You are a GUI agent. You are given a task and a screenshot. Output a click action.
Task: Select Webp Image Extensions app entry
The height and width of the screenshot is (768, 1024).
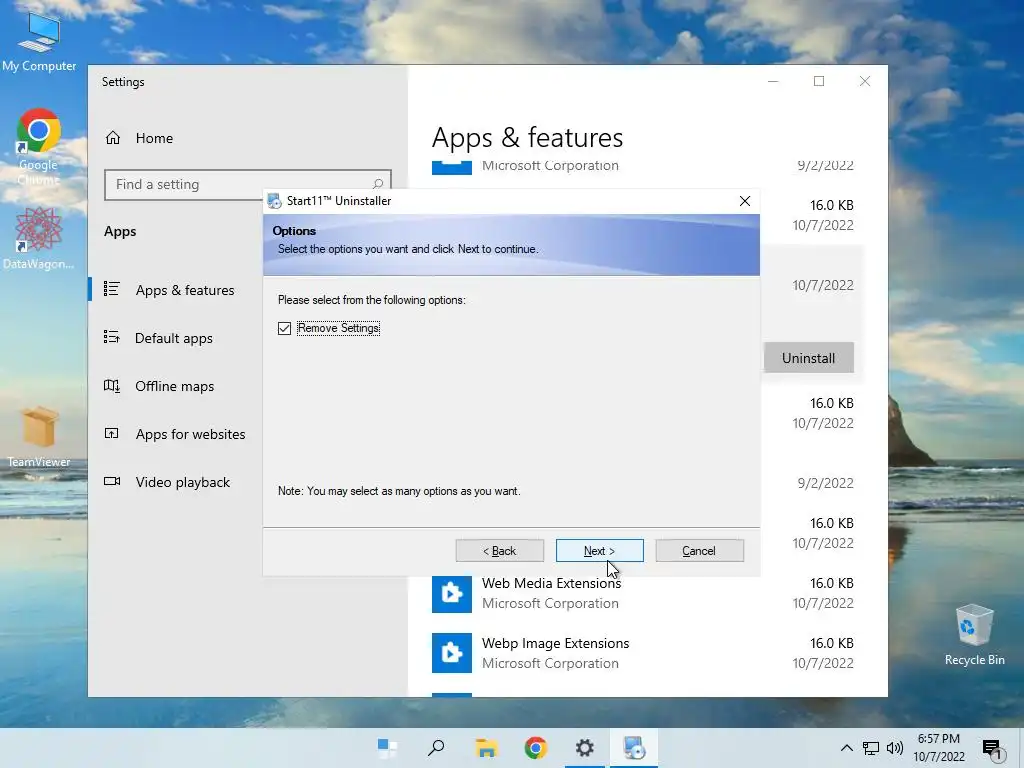[643, 653]
